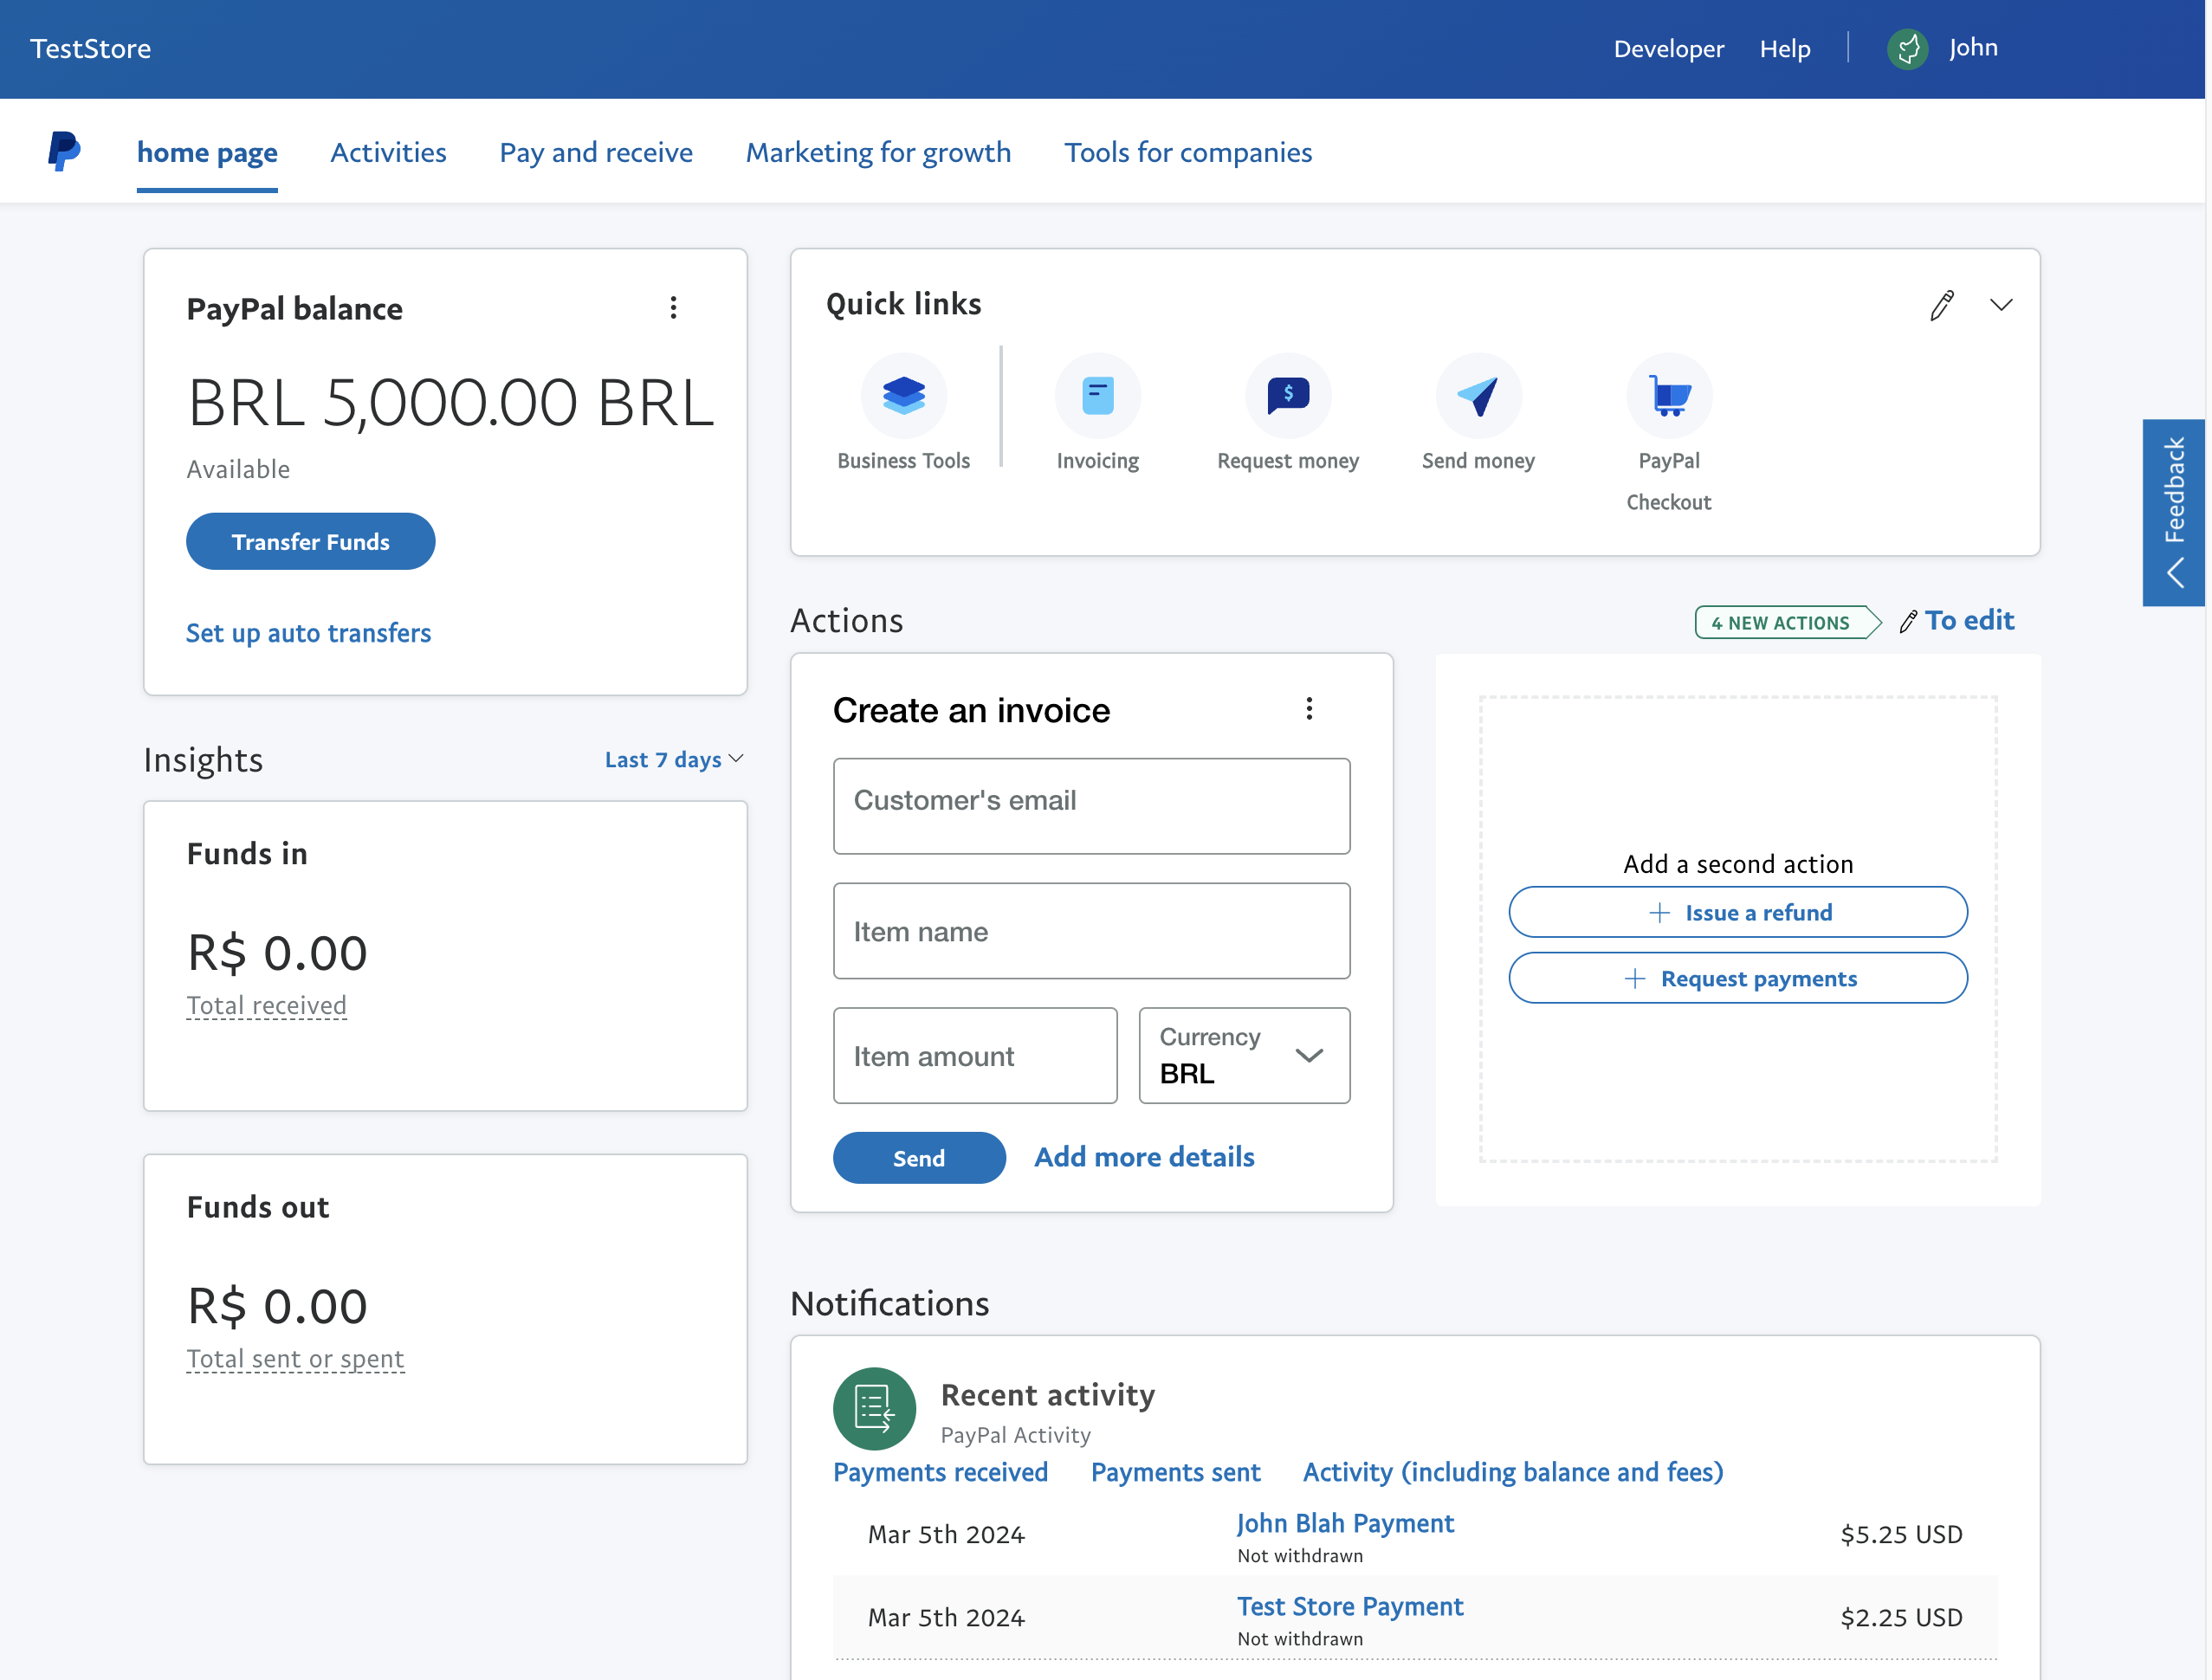Click Set up auto transfers link
This screenshot has width=2212, height=1680.
click(308, 633)
